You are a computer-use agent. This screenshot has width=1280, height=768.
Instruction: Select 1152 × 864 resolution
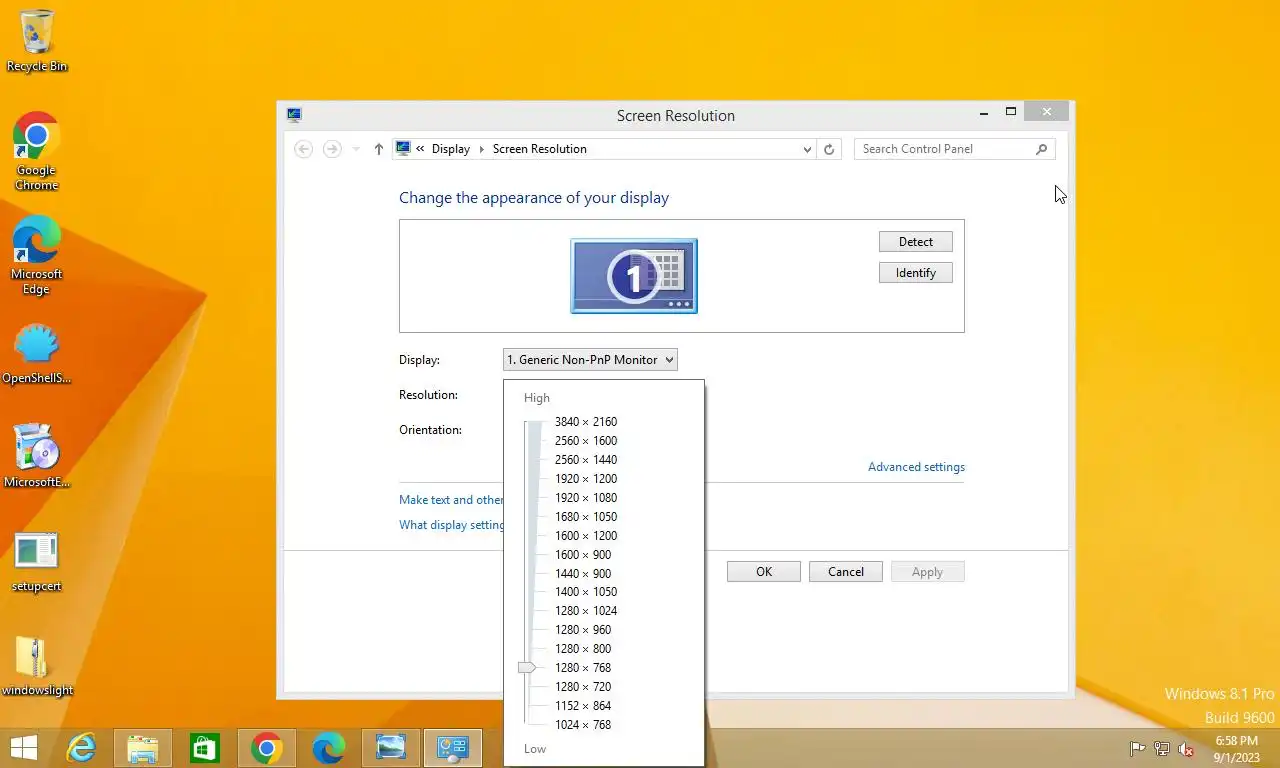(x=583, y=706)
